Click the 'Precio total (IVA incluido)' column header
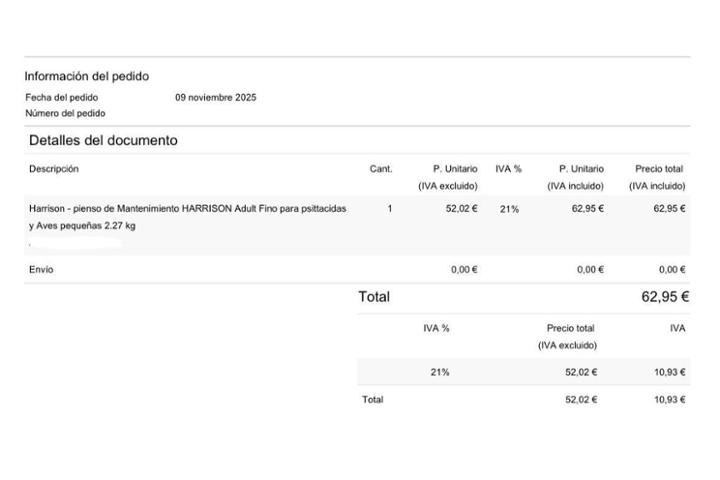The width and height of the screenshot is (720, 480). click(x=658, y=177)
